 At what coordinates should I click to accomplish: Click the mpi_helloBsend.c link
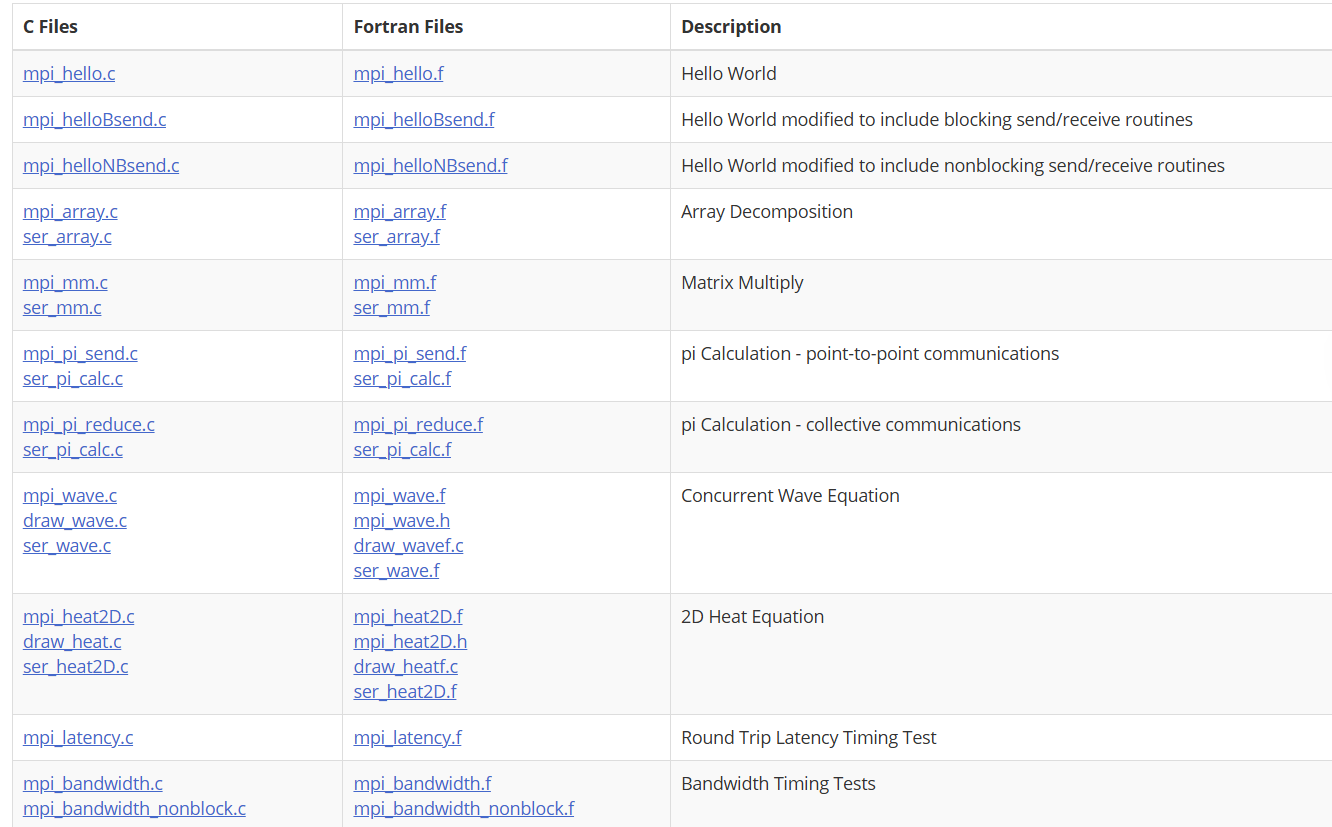click(95, 120)
